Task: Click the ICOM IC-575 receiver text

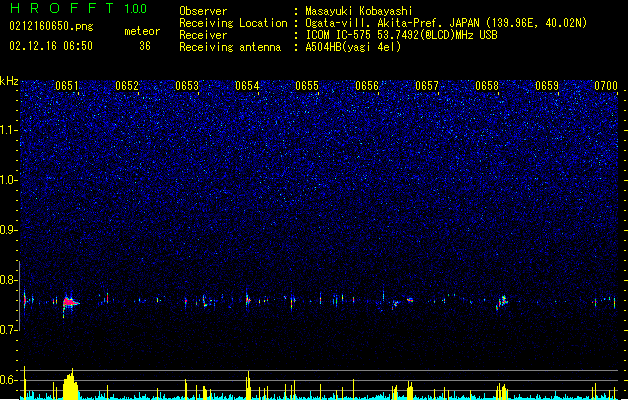Action: 402,35
